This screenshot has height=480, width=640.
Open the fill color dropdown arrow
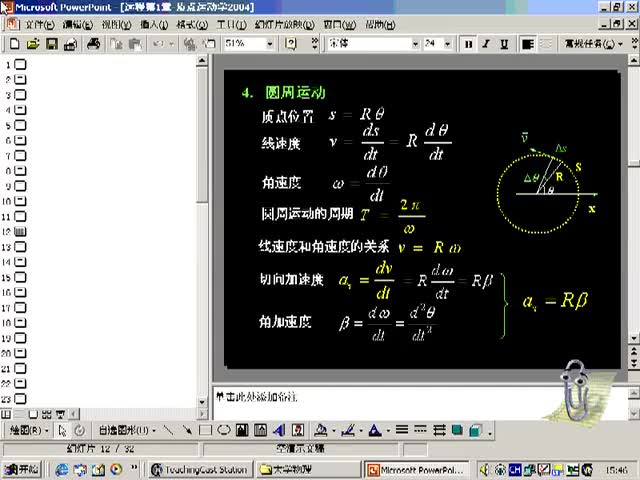tap(334, 431)
